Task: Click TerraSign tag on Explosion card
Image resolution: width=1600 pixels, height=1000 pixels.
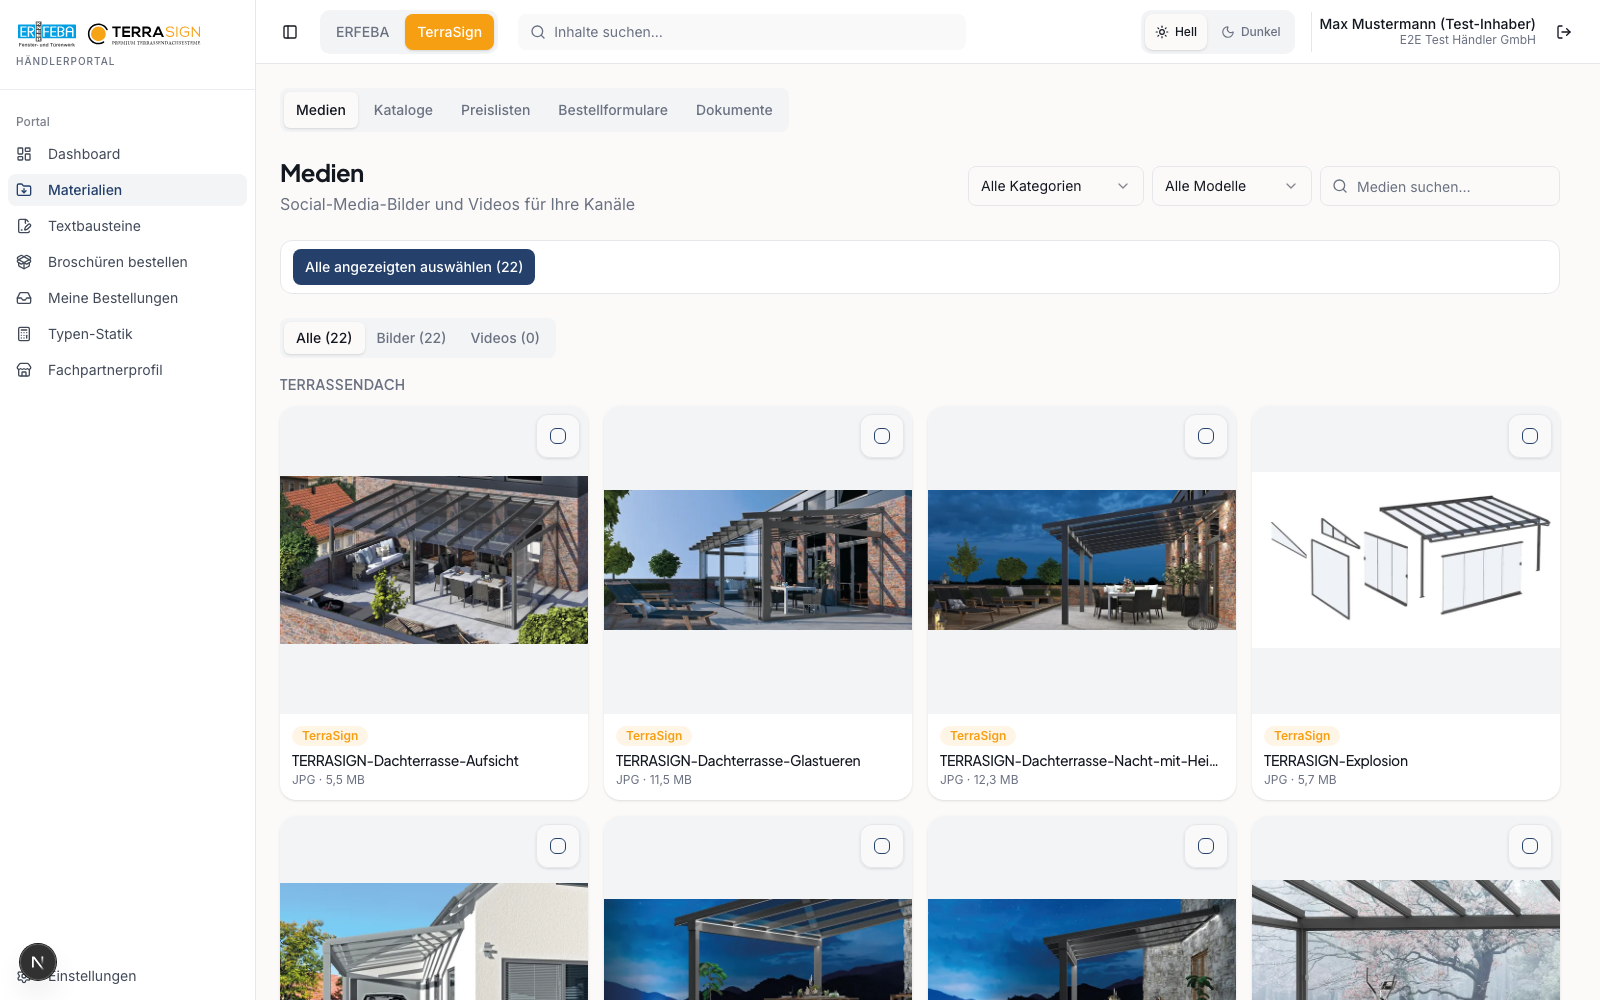Action: [x=1302, y=736]
